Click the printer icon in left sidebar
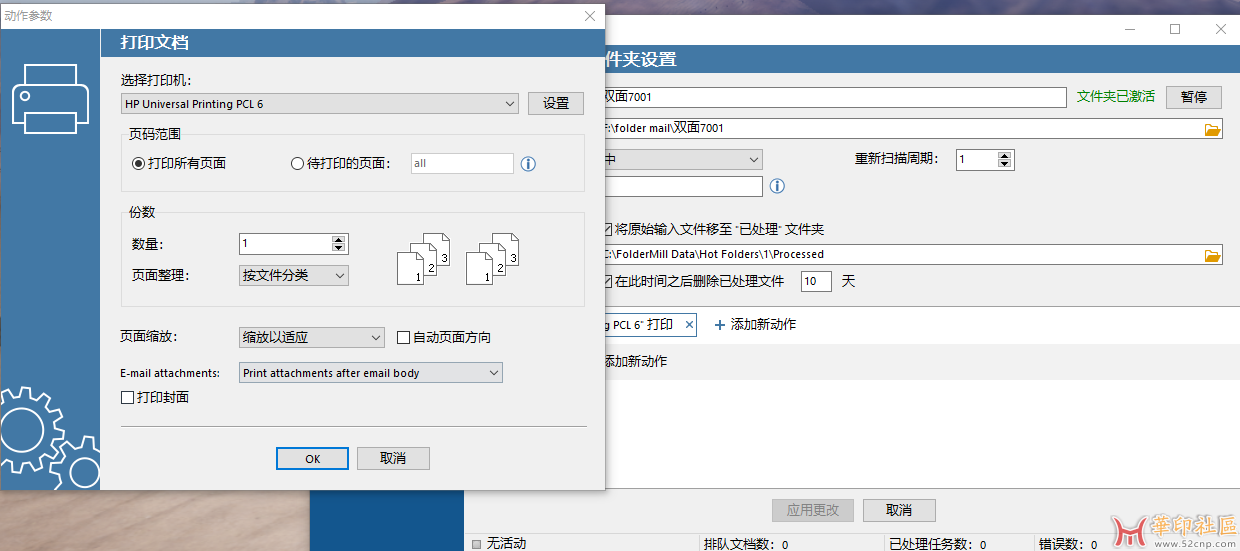The width and height of the screenshot is (1240, 551). pos(44,100)
